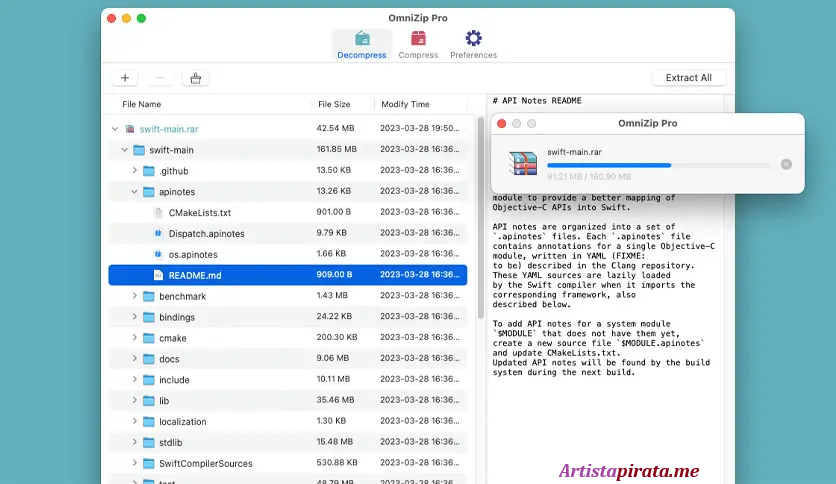836x484 pixels.
Task: Click the add archive plus button
Action: 125,78
